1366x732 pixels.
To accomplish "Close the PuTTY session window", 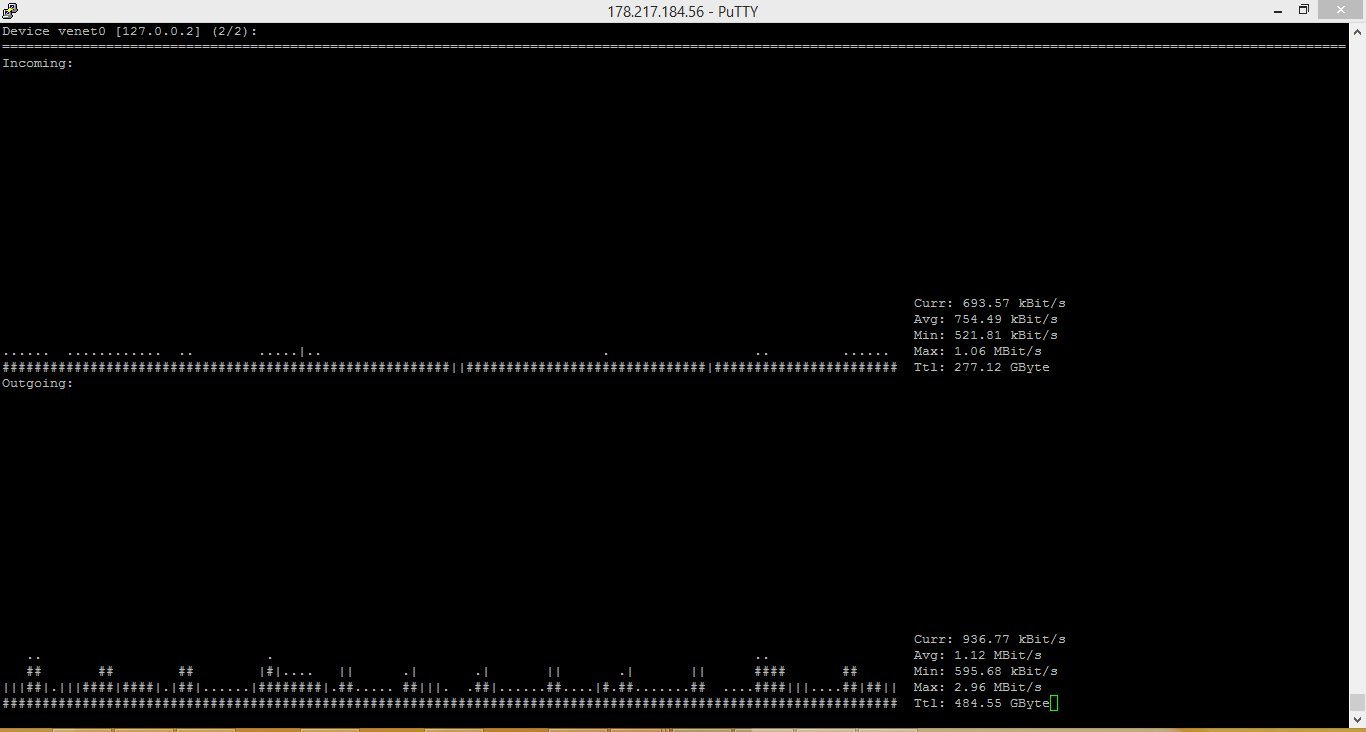I will tap(1340, 10).
